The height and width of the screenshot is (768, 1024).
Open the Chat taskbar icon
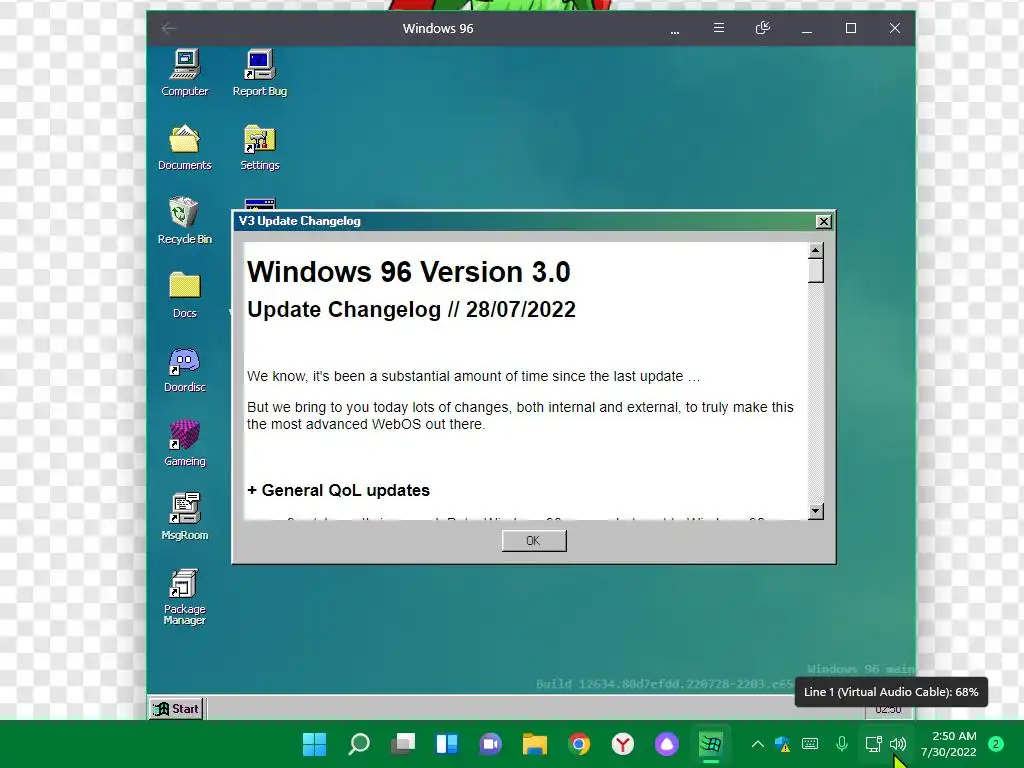pos(490,744)
